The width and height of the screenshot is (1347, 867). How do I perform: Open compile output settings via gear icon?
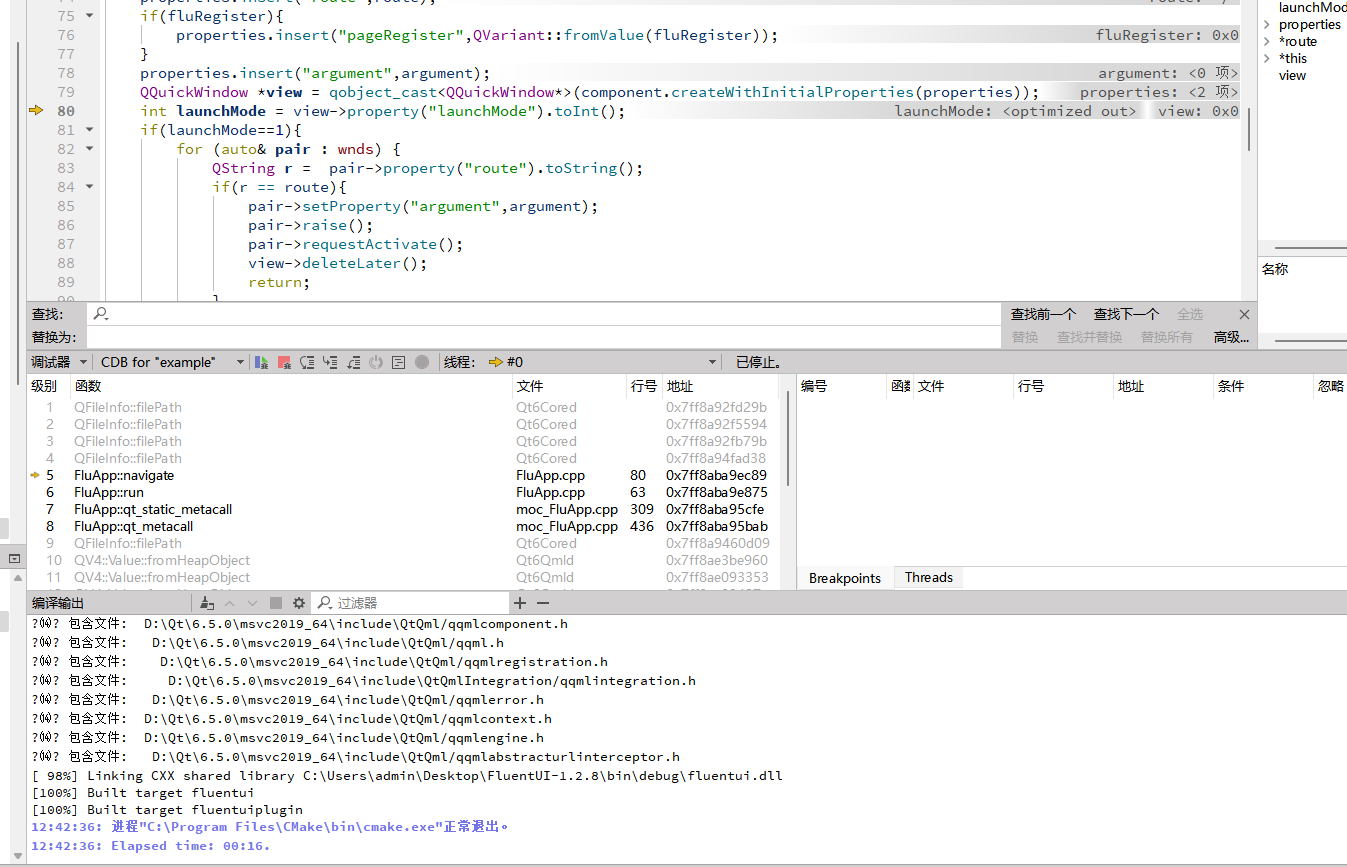pyautogui.click(x=297, y=603)
